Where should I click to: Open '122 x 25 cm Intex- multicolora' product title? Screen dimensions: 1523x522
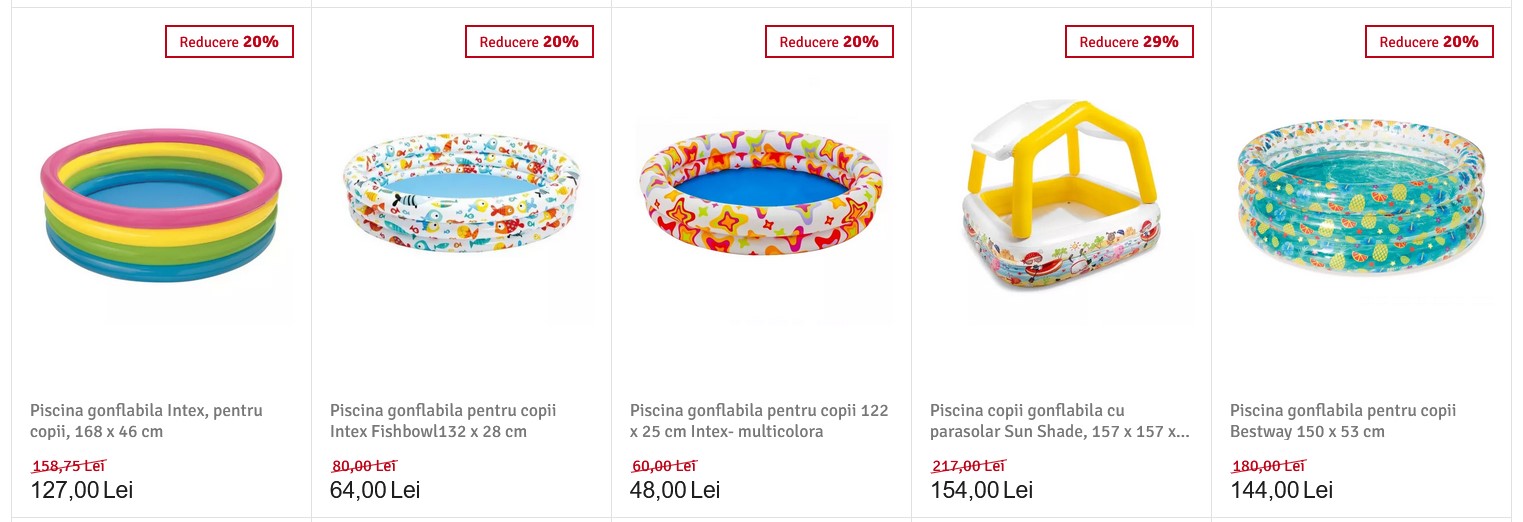[759, 421]
